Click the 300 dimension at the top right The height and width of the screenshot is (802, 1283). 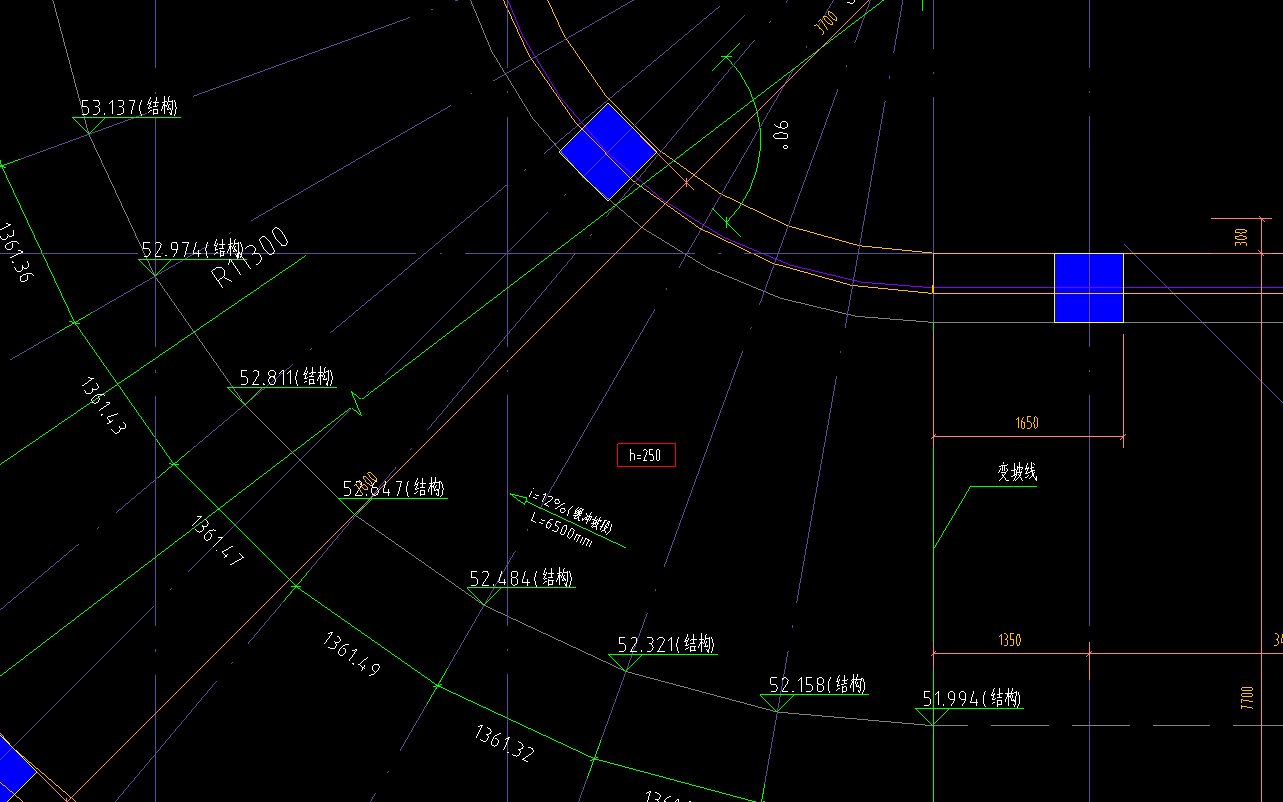[x=1242, y=238]
